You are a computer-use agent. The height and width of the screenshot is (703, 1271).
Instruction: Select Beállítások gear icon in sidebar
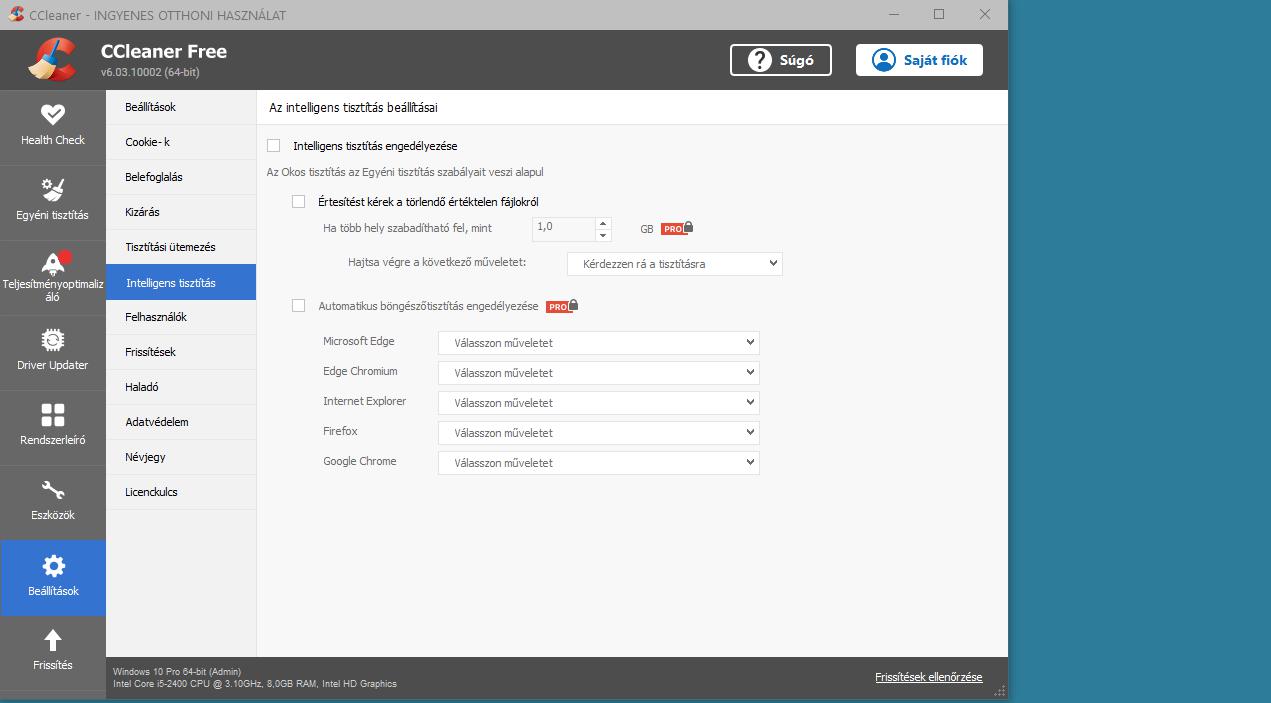coord(53,566)
